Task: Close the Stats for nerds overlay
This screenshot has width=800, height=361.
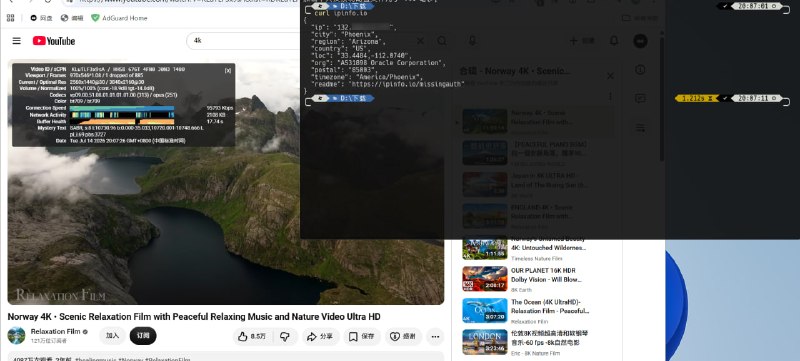Action: point(228,70)
